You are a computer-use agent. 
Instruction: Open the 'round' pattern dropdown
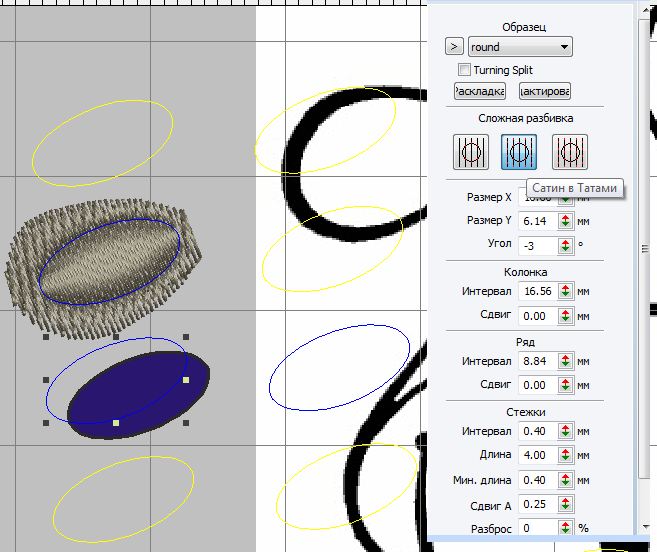click(x=519, y=47)
